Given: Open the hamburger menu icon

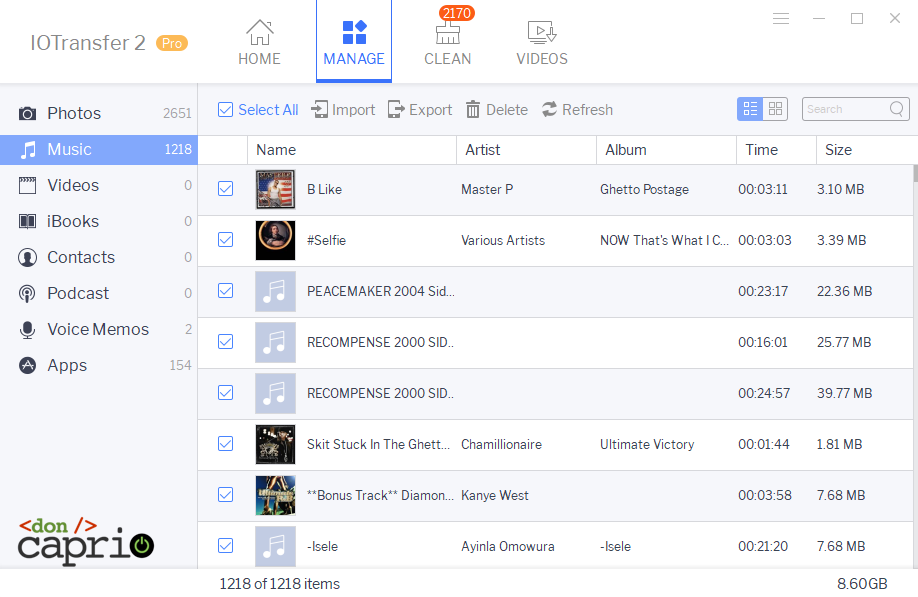Looking at the screenshot, I should 781,19.
